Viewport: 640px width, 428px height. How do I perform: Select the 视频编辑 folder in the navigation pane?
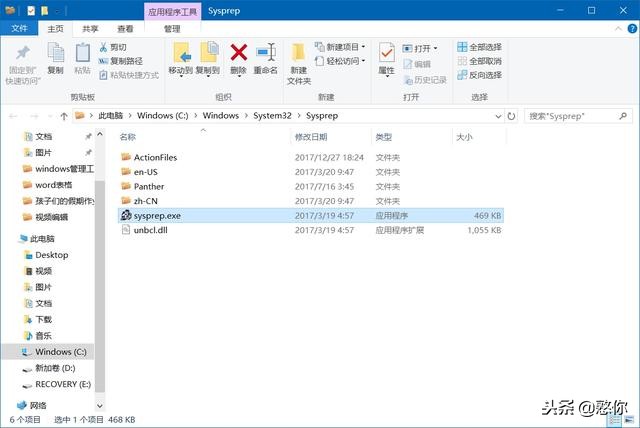click(x=51, y=217)
